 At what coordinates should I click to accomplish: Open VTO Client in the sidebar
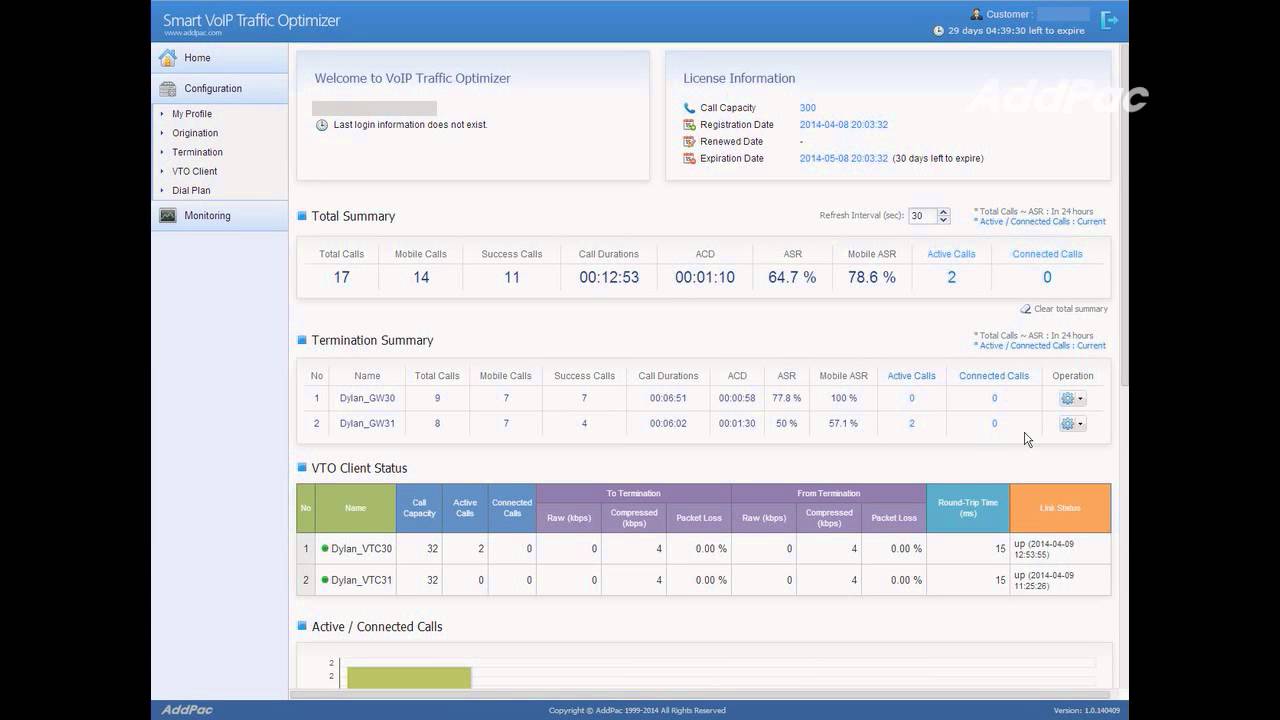point(194,171)
